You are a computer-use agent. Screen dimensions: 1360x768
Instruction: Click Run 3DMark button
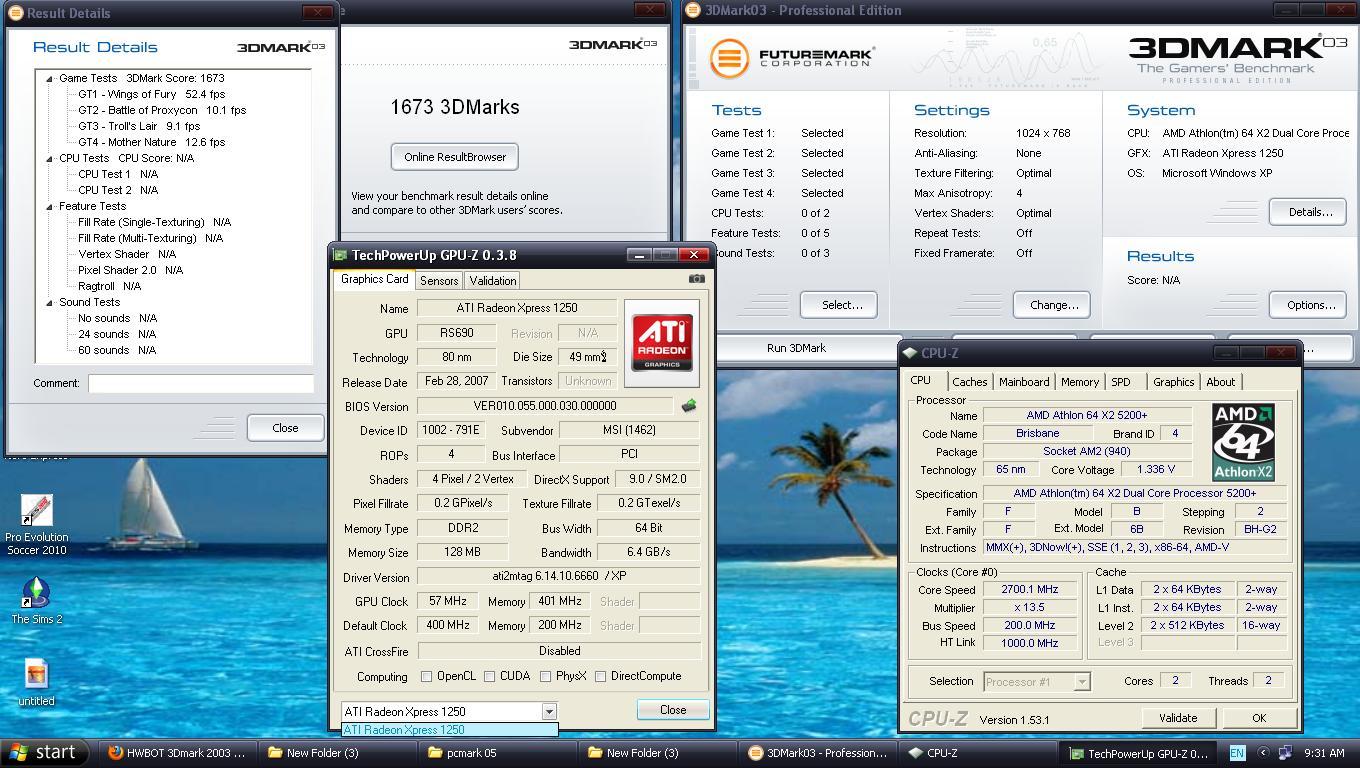[796, 348]
